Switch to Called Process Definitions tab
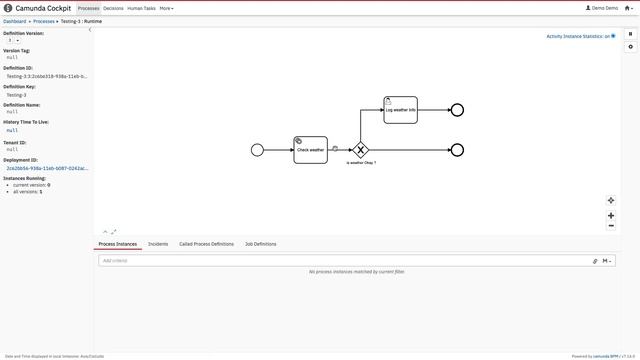 coord(207,244)
